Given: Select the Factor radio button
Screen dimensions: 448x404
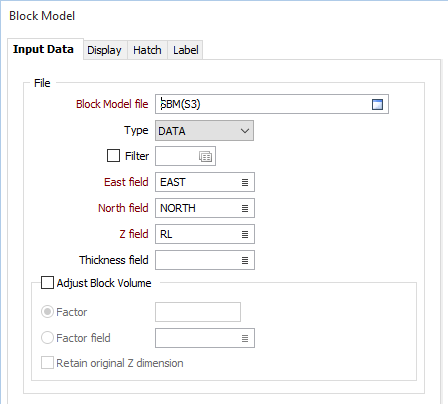Looking at the screenshot, I should (47, 312).
